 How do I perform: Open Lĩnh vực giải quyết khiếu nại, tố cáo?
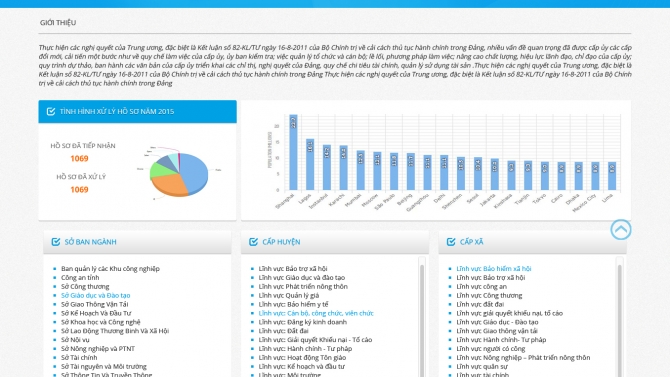point(509,313)
